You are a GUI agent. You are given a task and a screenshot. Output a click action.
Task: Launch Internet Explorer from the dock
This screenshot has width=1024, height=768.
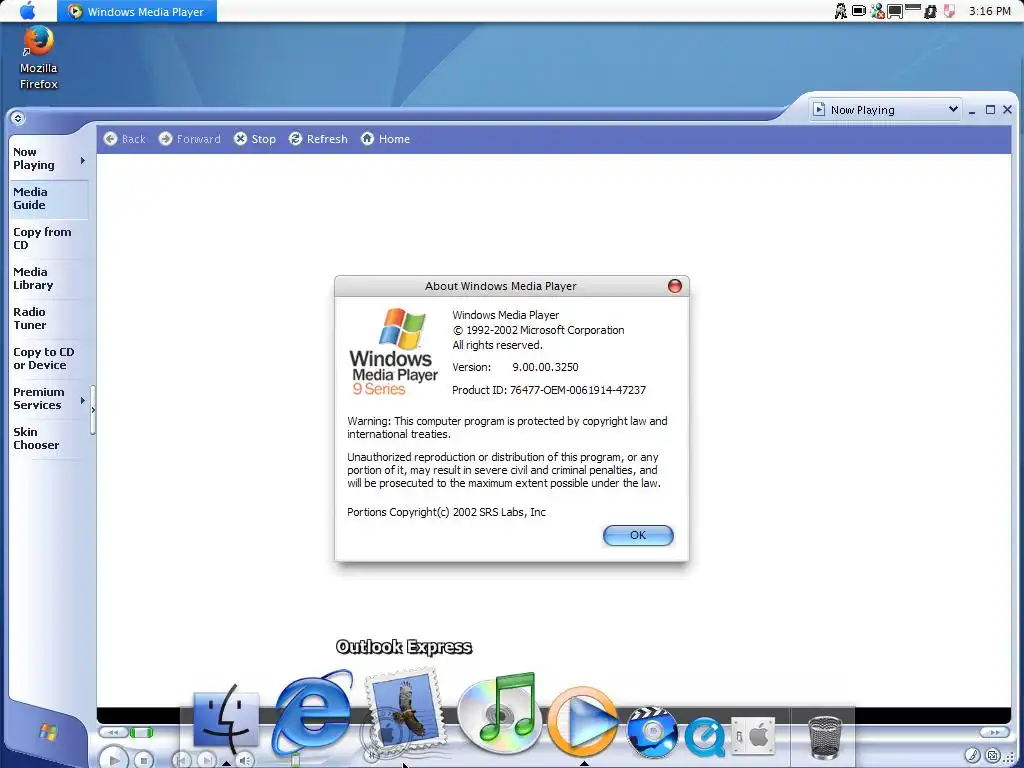click(312, 712)
